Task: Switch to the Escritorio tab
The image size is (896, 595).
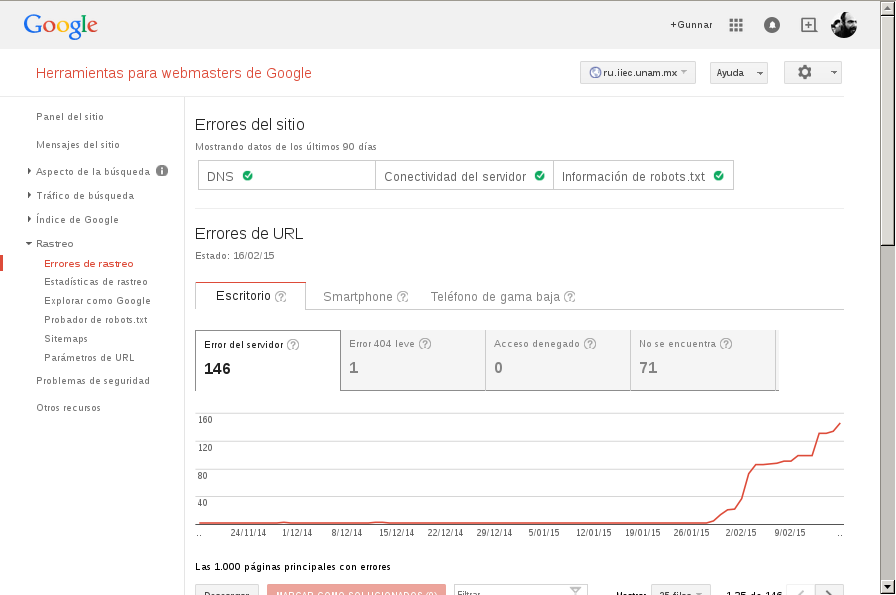Action: coord(250,296)
